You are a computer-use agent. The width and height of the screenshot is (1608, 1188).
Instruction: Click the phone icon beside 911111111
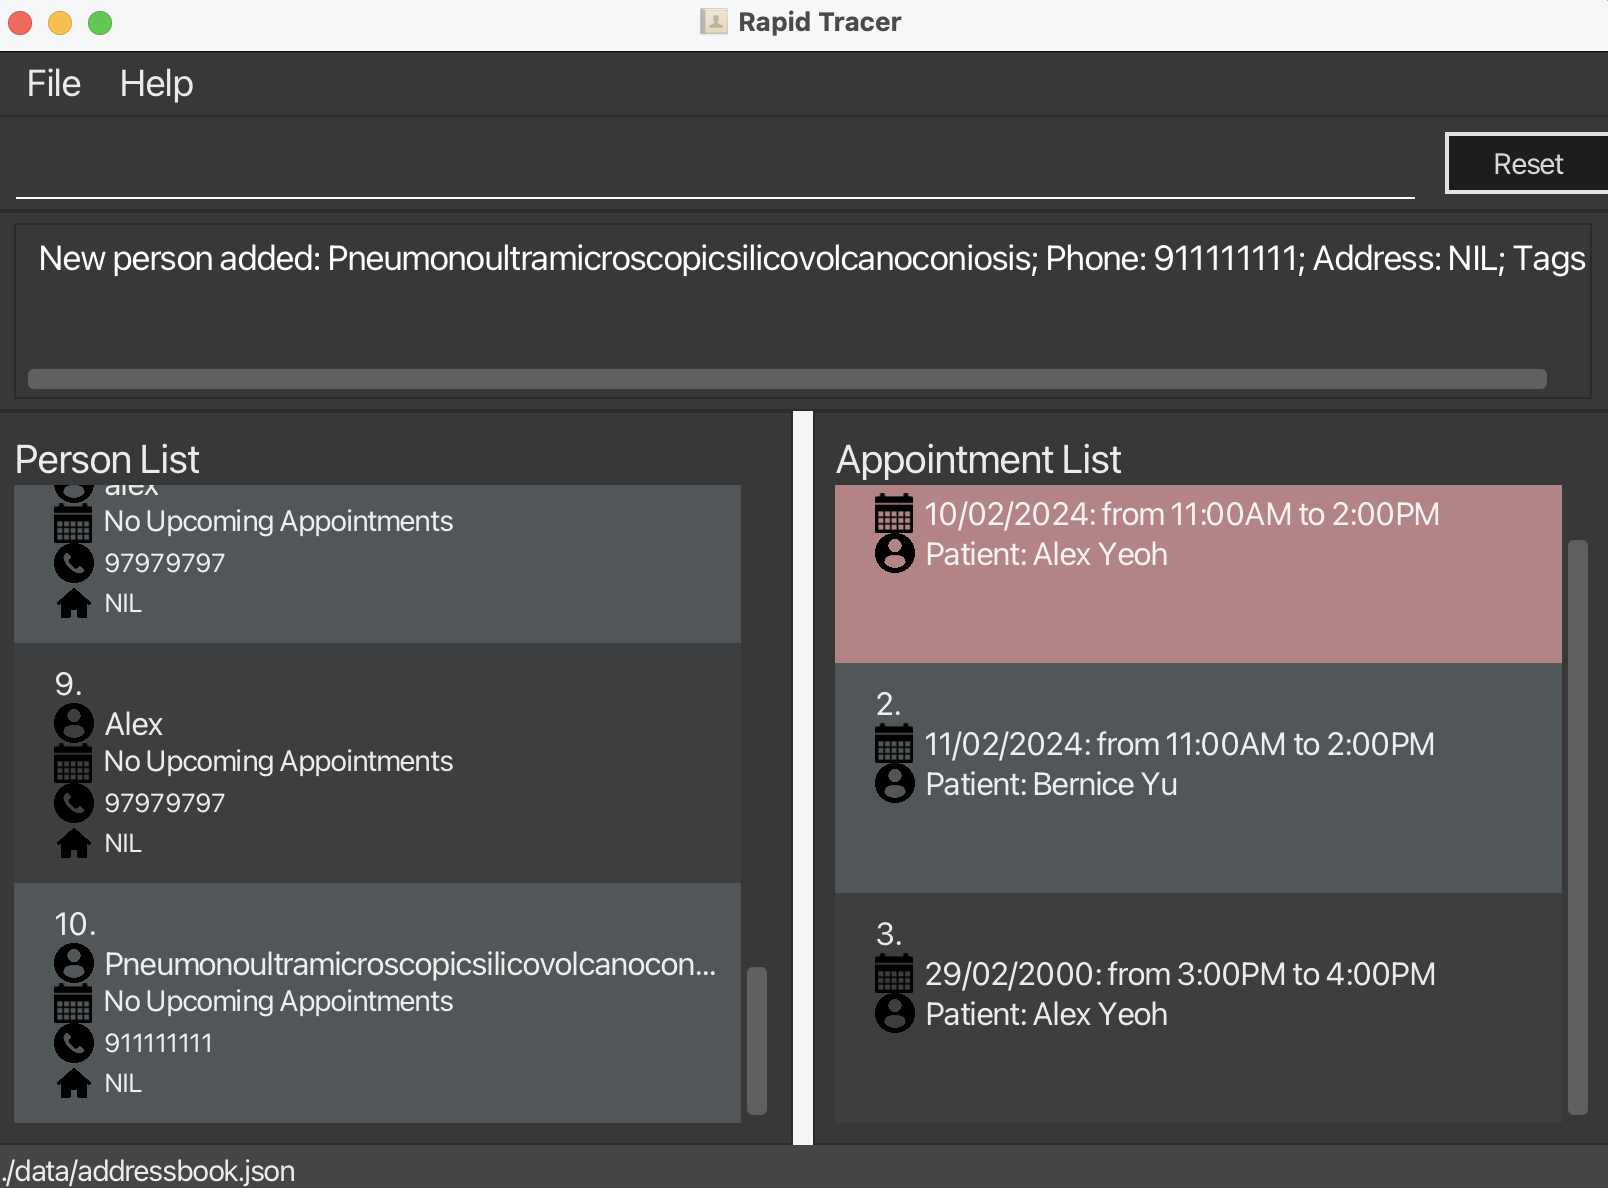74,1043
